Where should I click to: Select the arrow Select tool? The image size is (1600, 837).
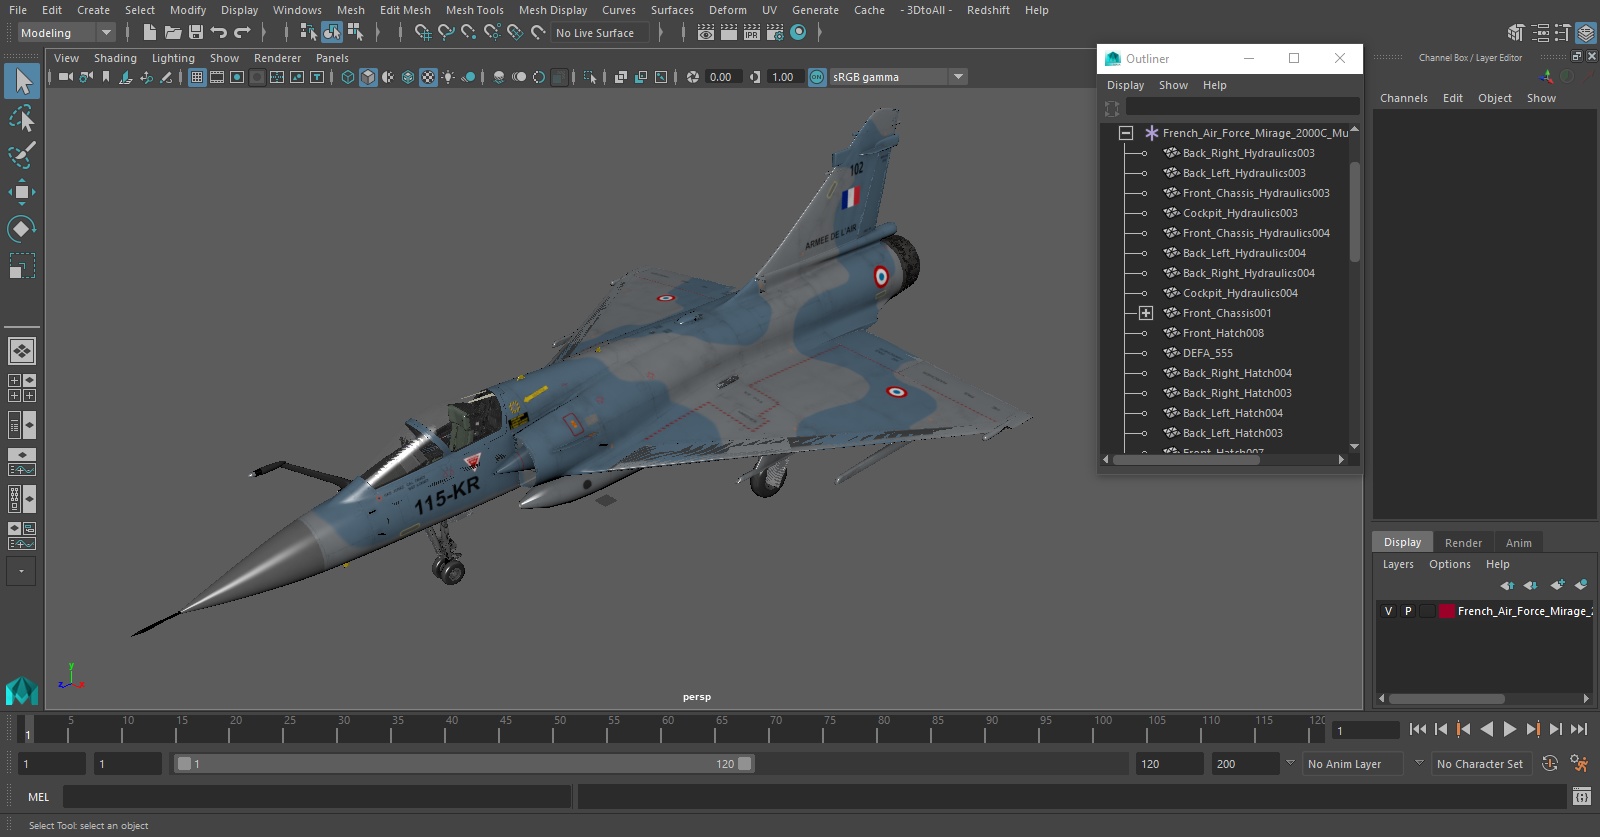[x=22, y=81]
